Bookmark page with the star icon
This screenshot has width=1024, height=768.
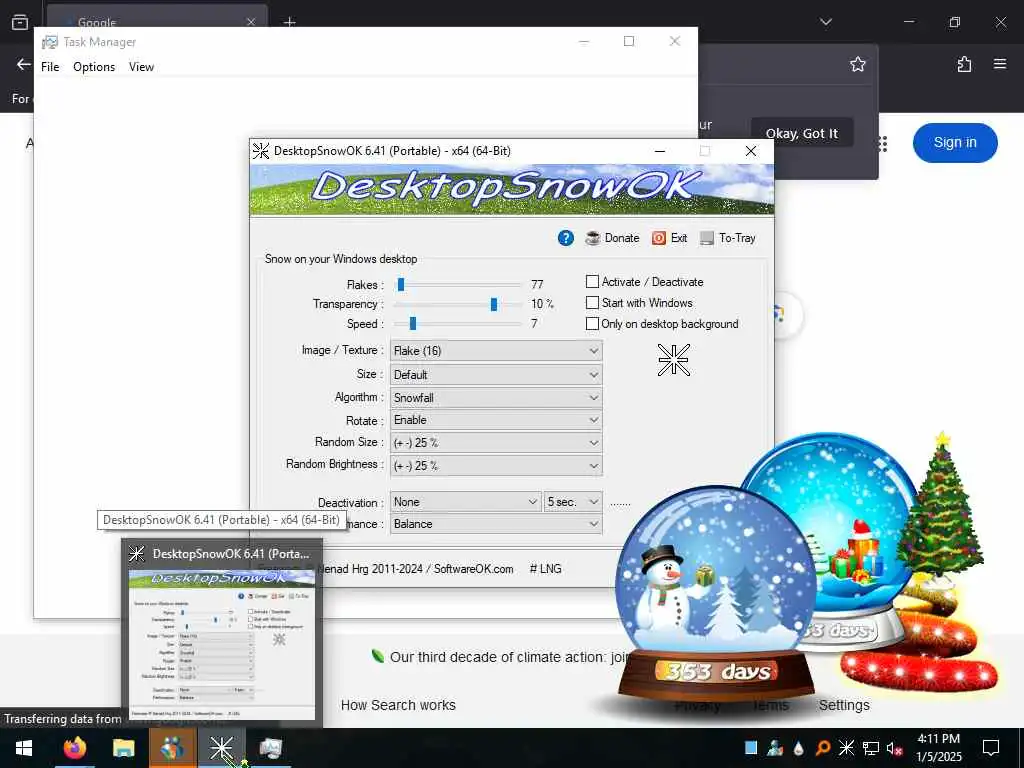[x=857, y=64]
